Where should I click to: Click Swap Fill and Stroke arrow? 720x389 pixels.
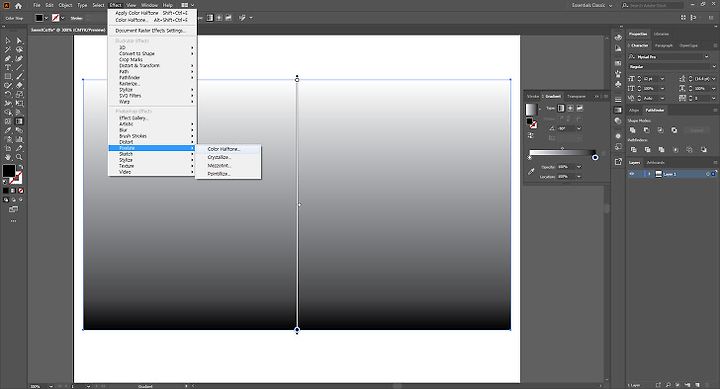[x=20, y=167]
